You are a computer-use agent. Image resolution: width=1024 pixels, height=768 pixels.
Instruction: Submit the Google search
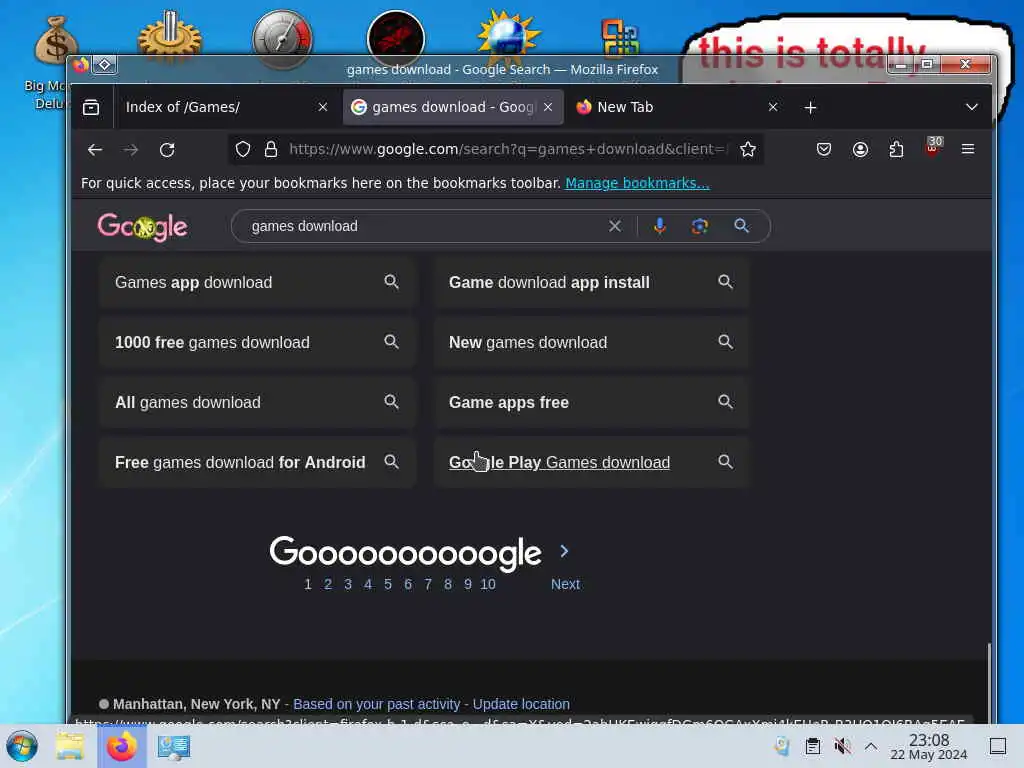741,226
